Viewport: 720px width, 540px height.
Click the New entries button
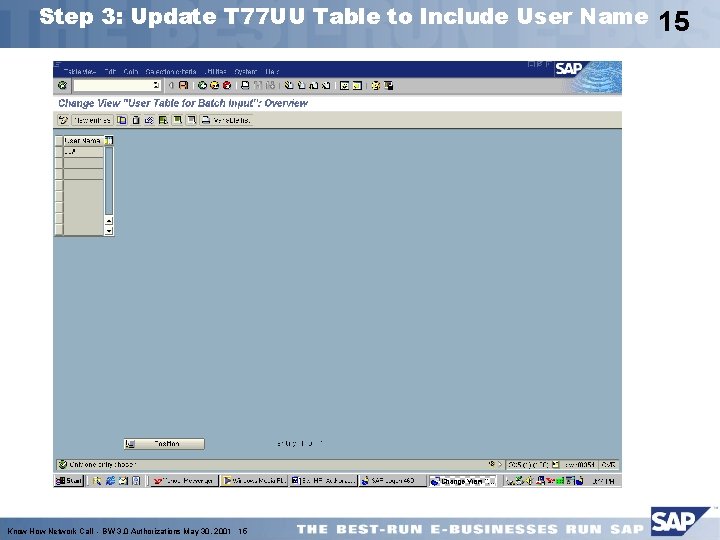coord(92,120)
